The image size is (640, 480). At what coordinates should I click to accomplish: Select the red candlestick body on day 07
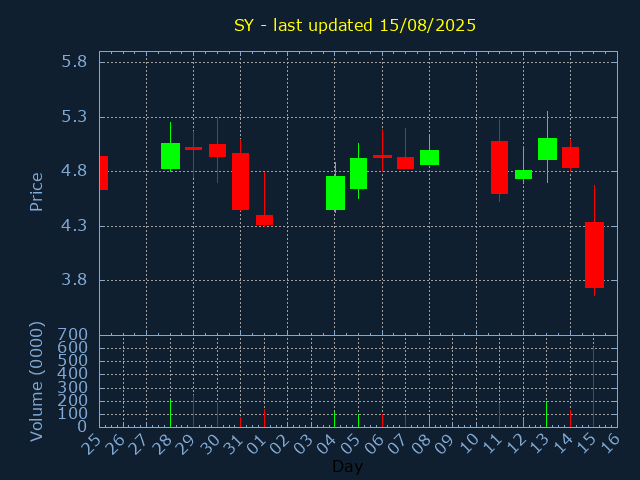tap(405, 163)
